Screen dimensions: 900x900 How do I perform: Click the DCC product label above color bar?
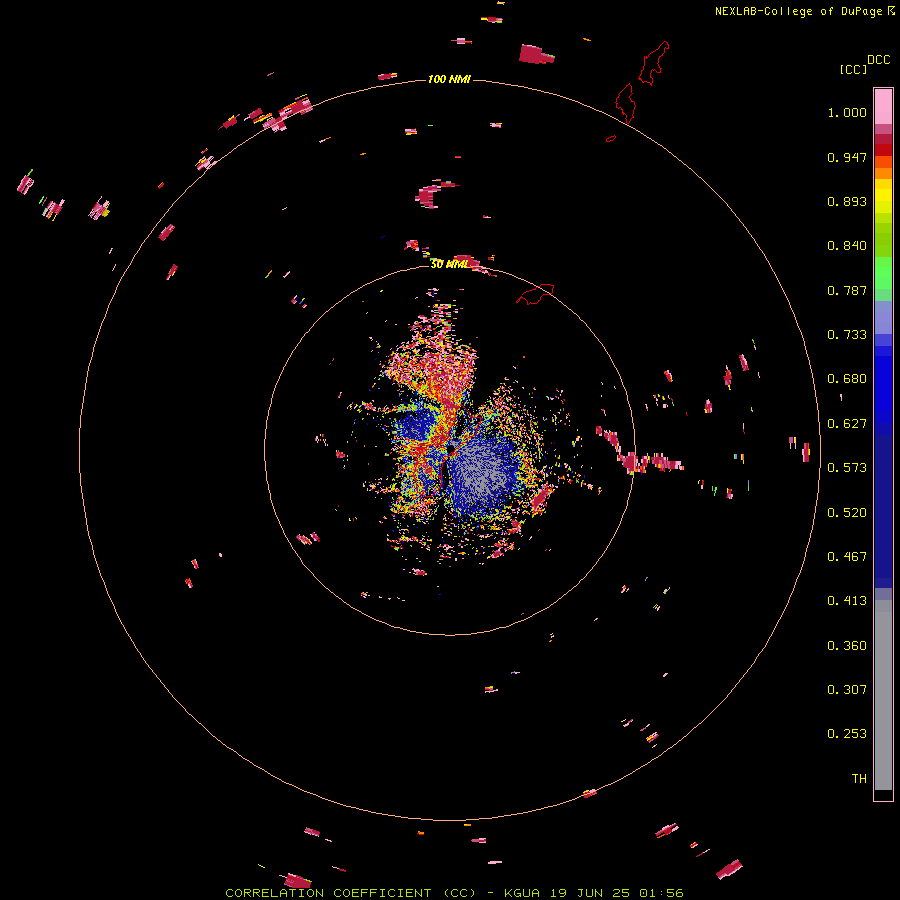coord(879,60)
